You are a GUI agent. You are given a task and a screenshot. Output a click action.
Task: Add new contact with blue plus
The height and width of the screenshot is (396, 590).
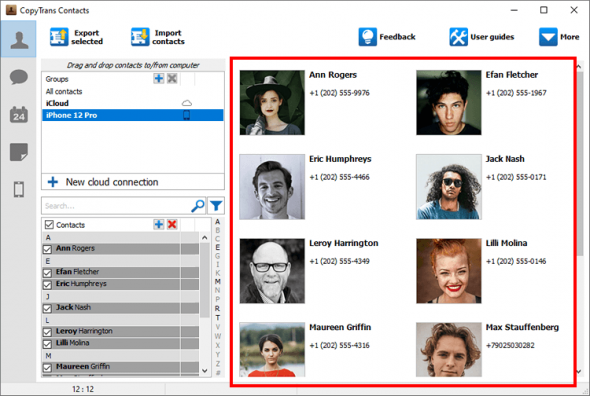(159, 224)
